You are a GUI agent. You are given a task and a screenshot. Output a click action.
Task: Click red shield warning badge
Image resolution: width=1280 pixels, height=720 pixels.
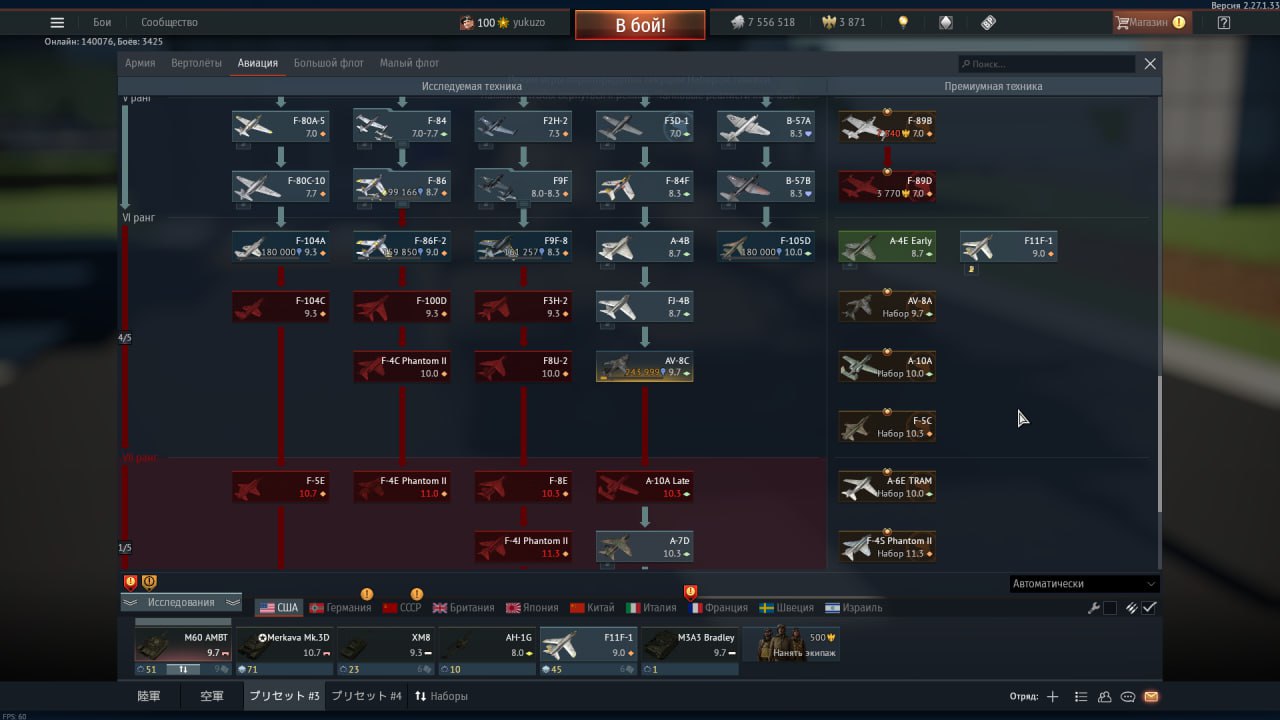(x=130, y=582)
